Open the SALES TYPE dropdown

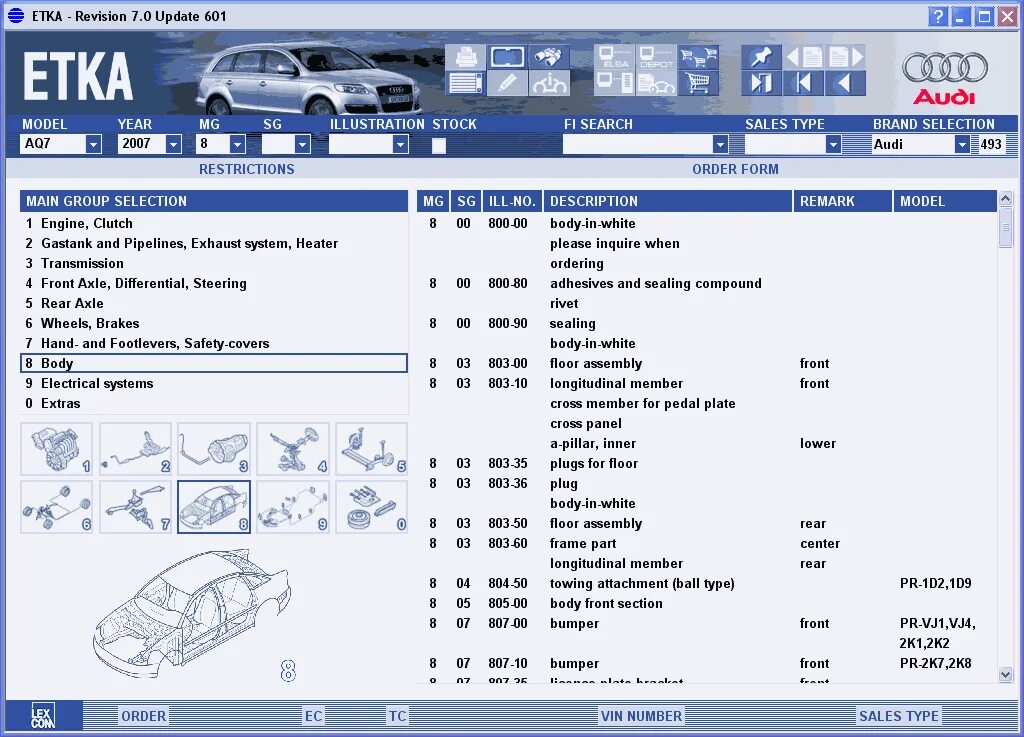point(833,144)
